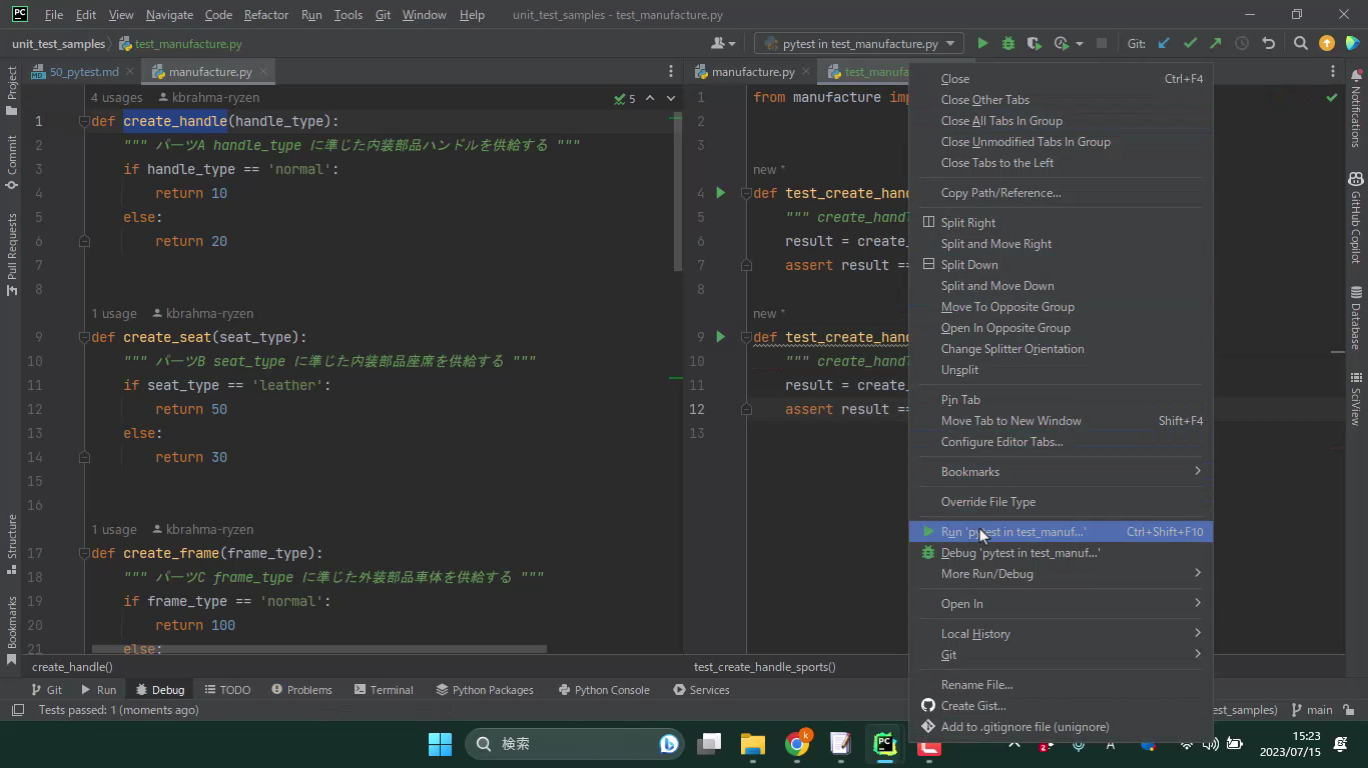1368x768 pixels.
Task: Click the Git Push arrow icon
Action: 1215,43
